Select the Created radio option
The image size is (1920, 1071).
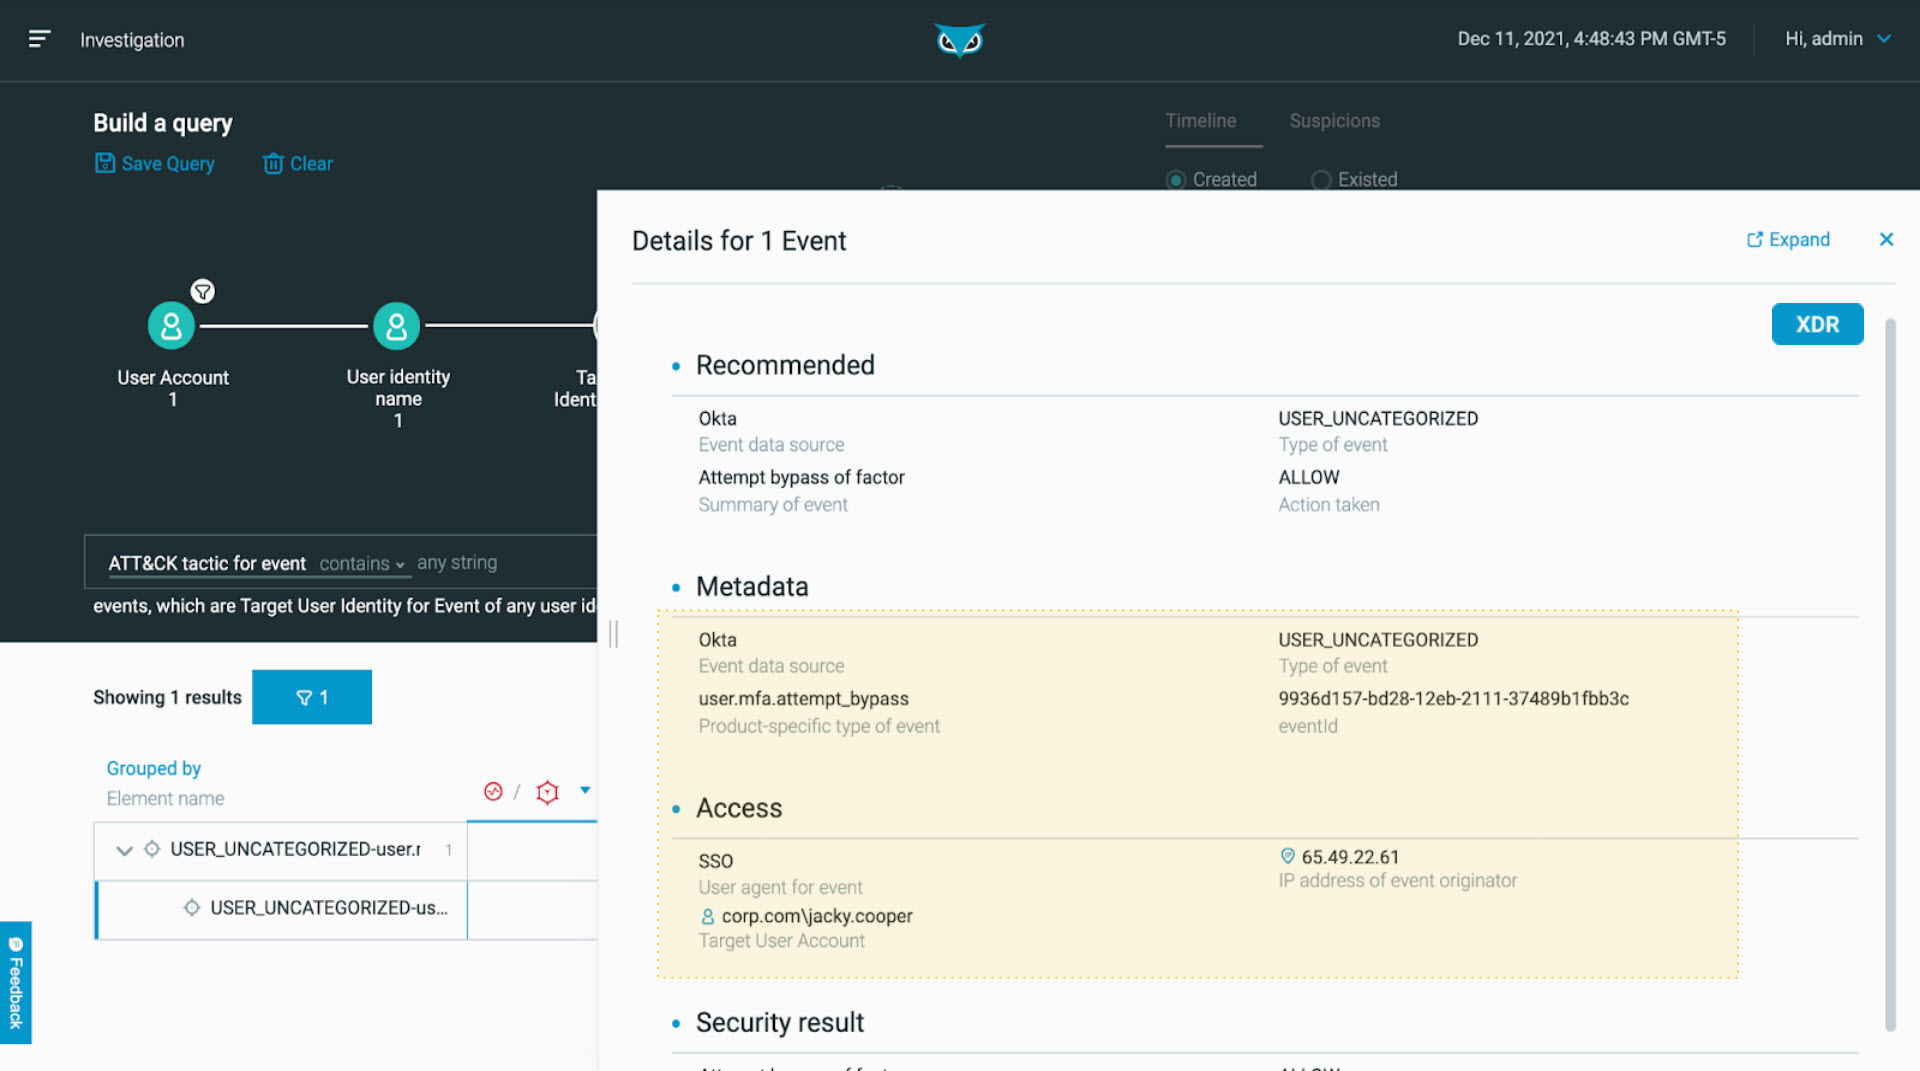coord(1176,180)
